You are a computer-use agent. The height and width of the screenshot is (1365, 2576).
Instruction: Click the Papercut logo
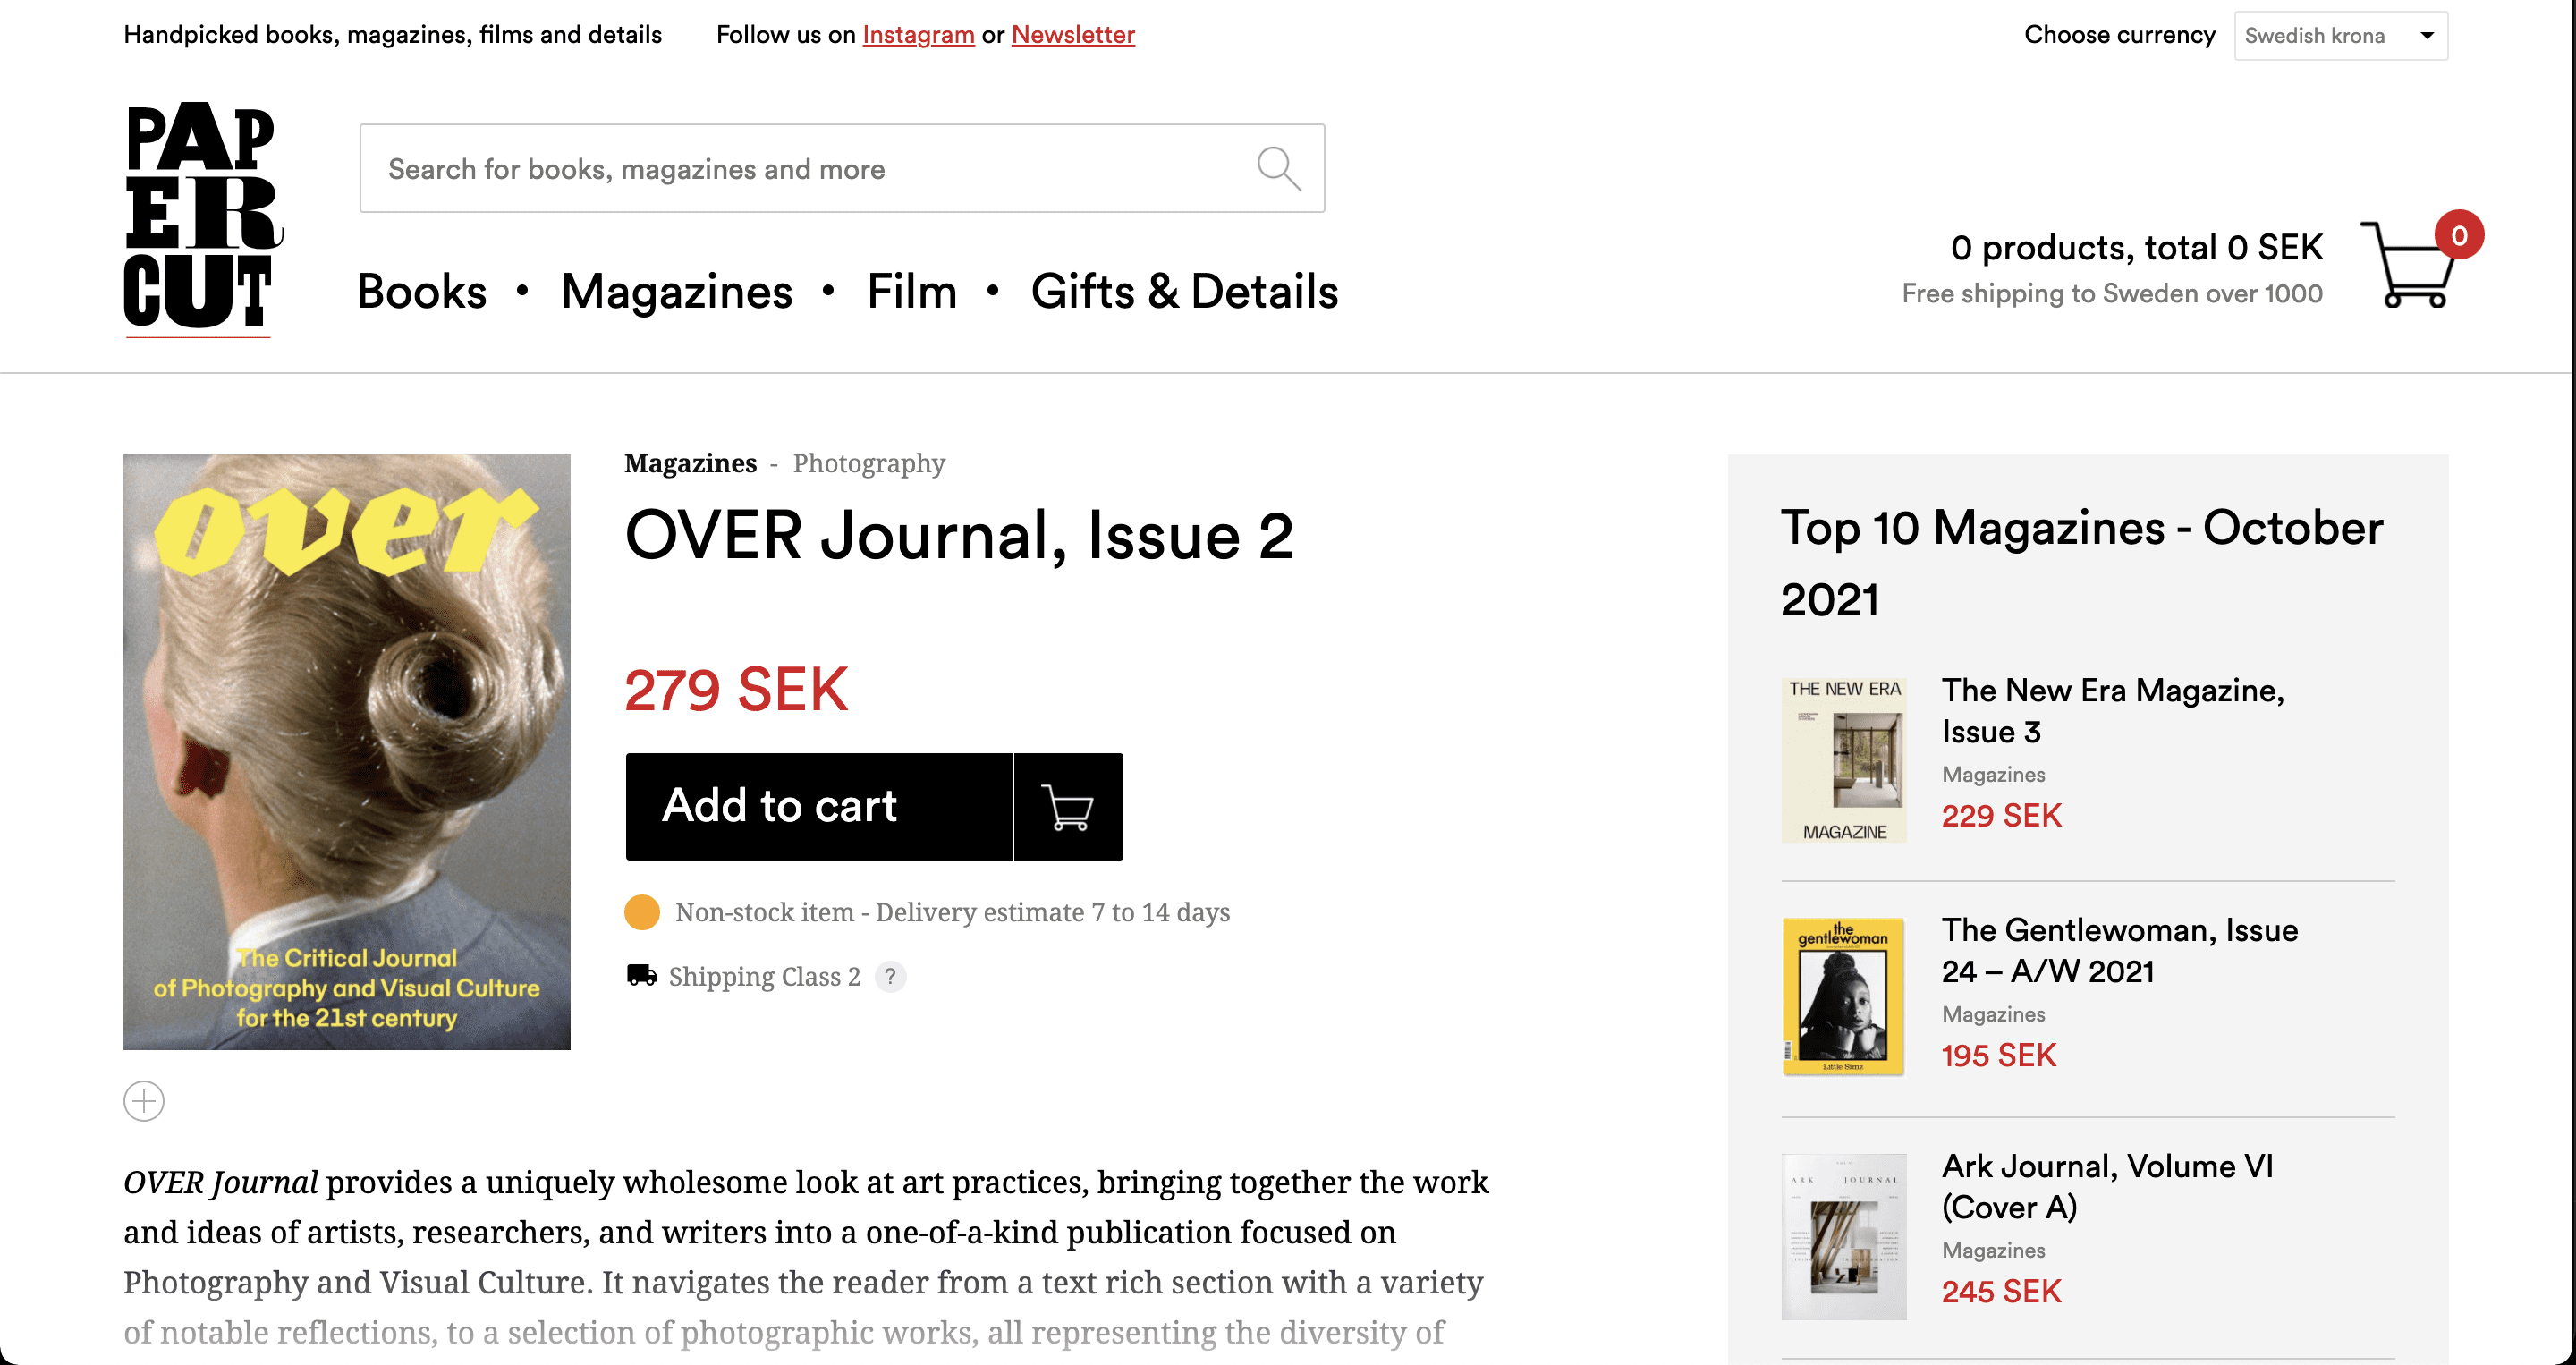pyautogui.click(x=201, y=218)
